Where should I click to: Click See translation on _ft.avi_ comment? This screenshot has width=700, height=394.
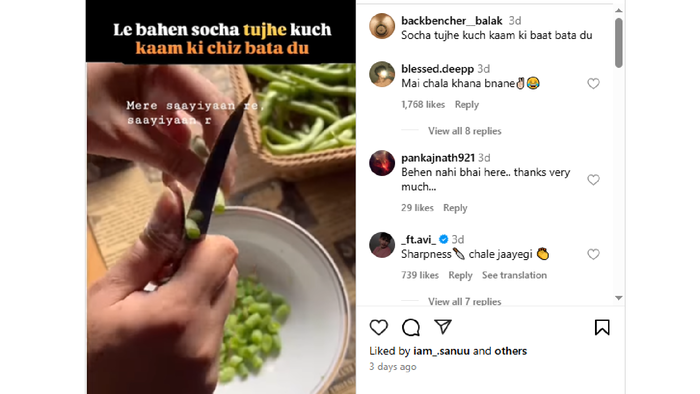point(514,275)
